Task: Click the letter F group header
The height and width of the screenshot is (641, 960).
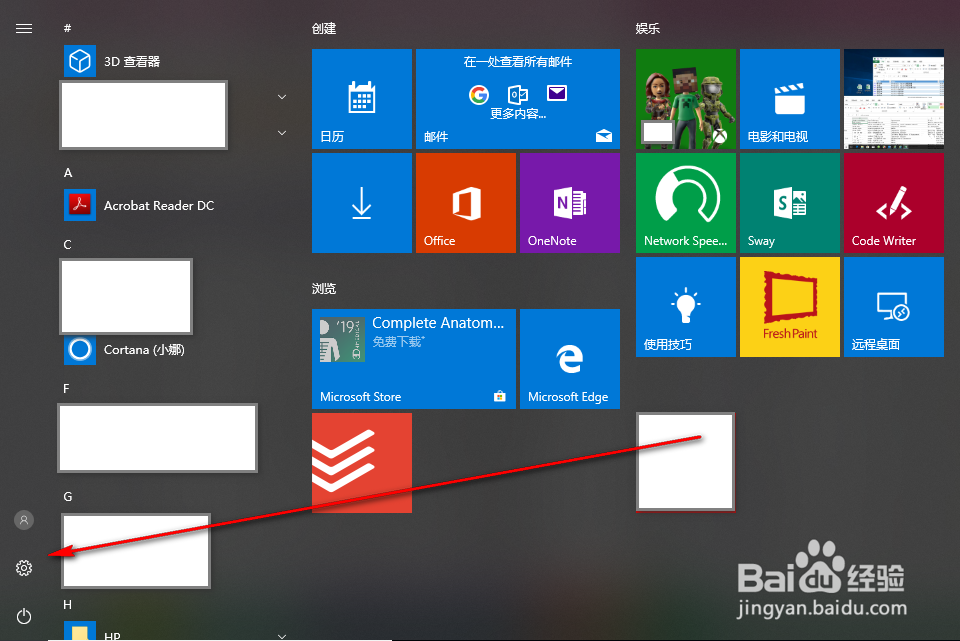Action: [x=66, y=389]
